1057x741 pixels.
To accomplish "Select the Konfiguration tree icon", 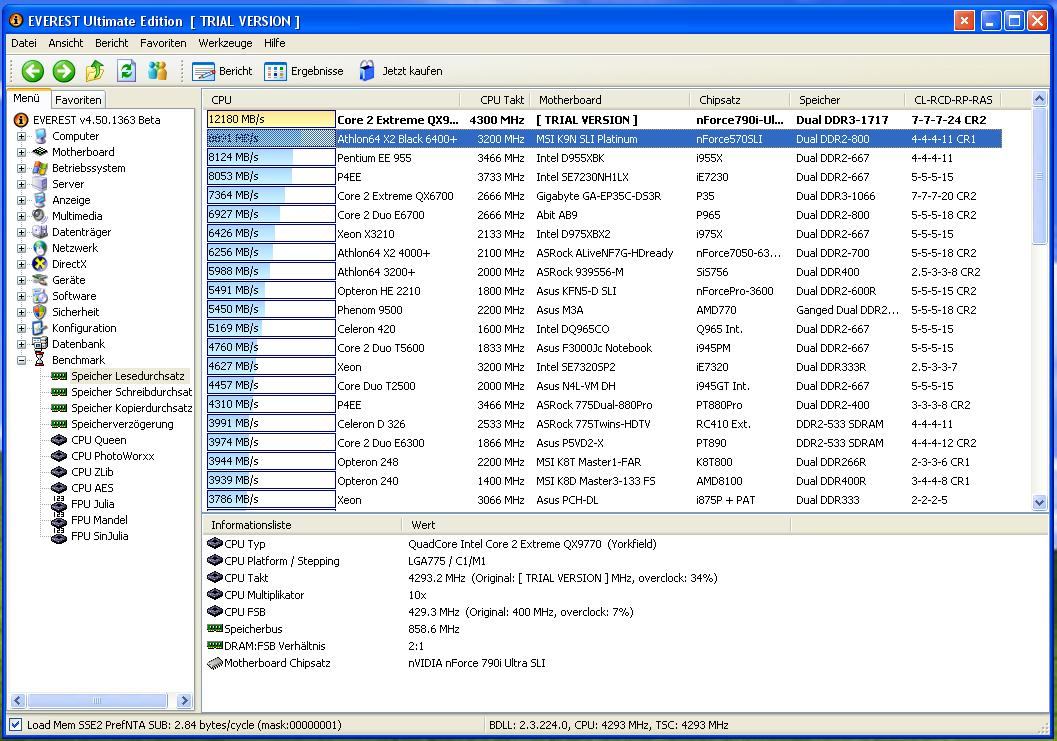I will [40, 328].
